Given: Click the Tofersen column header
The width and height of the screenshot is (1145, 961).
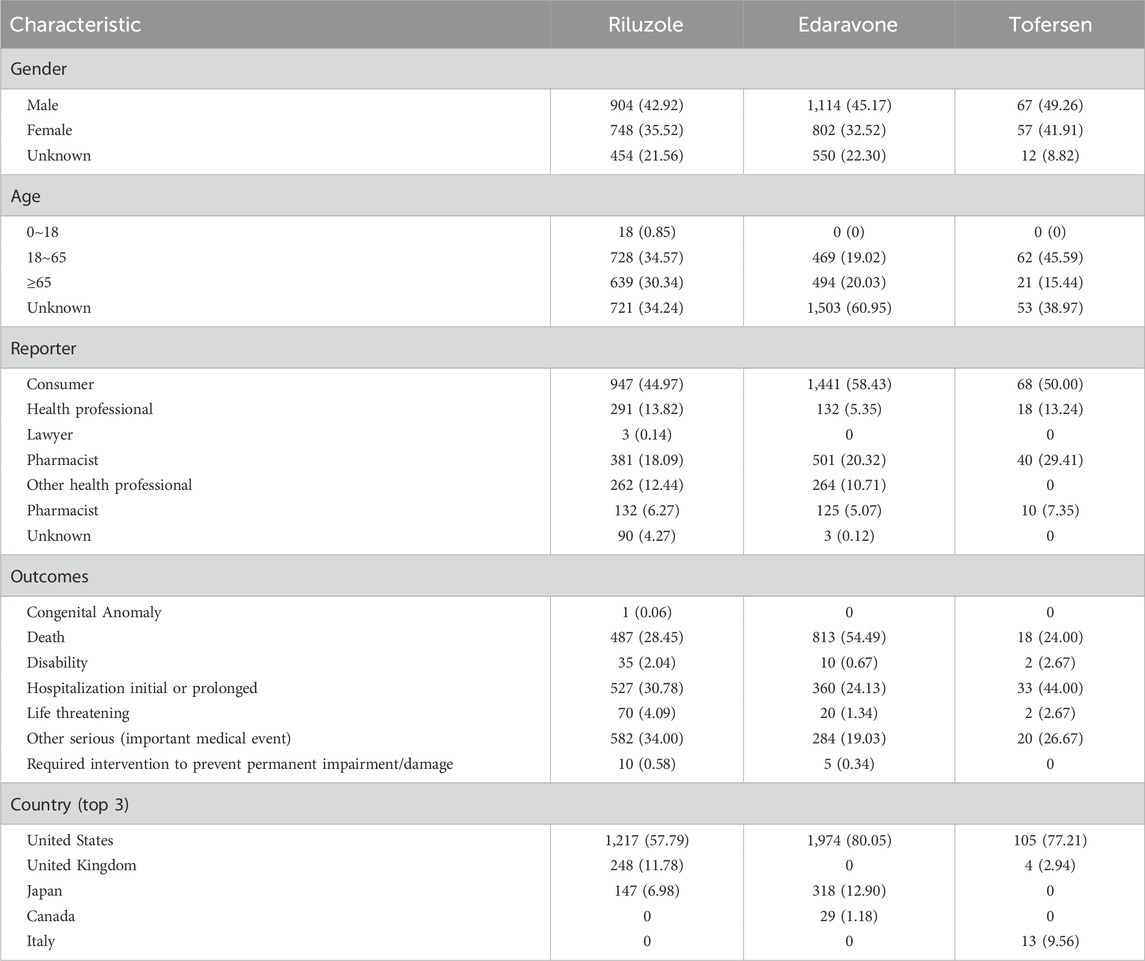Looking at the screenshot, I should tap(1049, 24).
